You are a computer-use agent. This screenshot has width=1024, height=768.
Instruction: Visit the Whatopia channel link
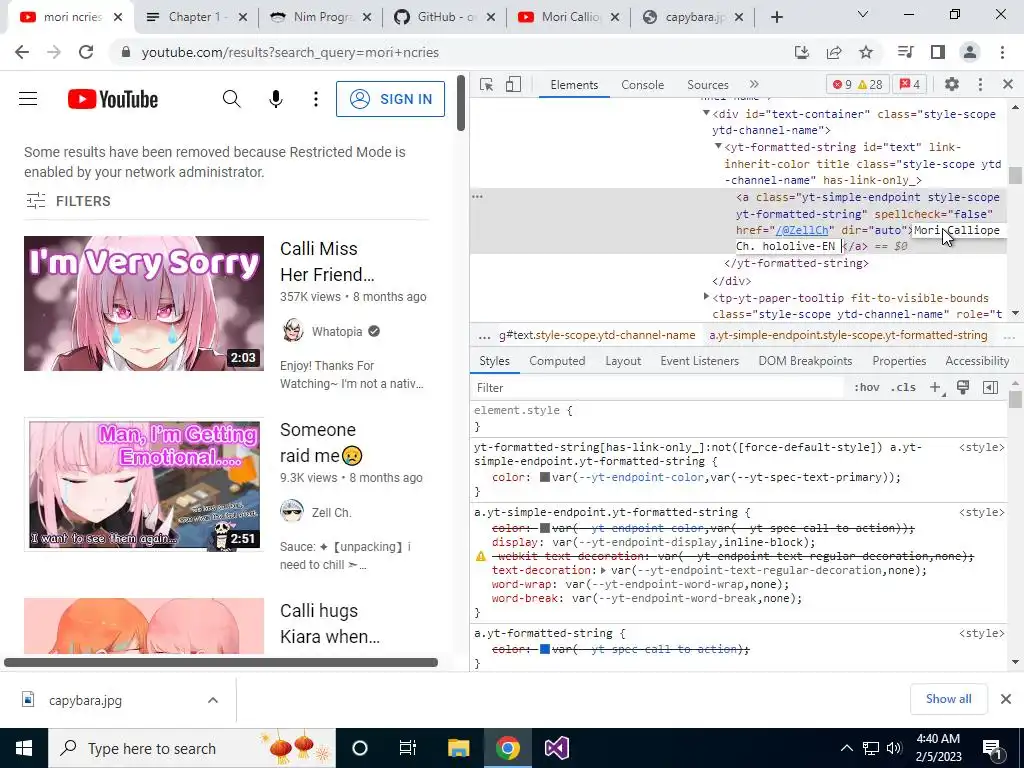336,332
